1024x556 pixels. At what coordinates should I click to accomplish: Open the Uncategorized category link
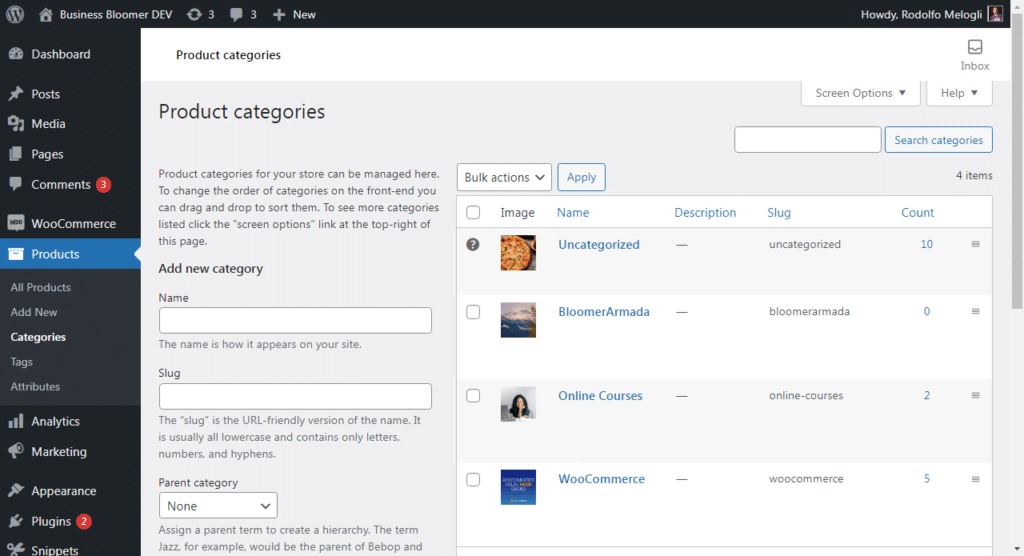599,244
